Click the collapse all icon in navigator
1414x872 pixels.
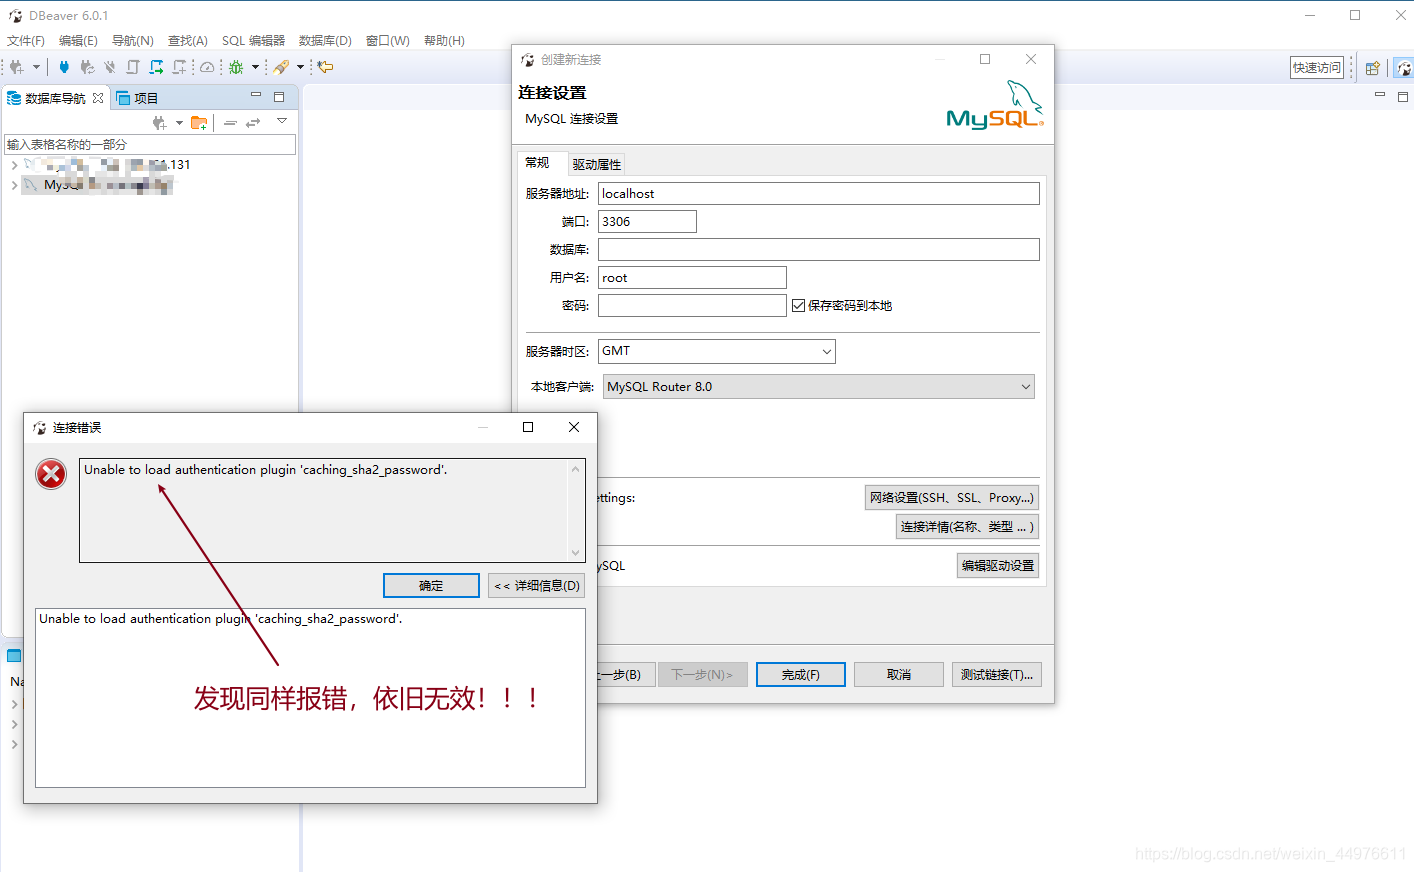point(230,122)
